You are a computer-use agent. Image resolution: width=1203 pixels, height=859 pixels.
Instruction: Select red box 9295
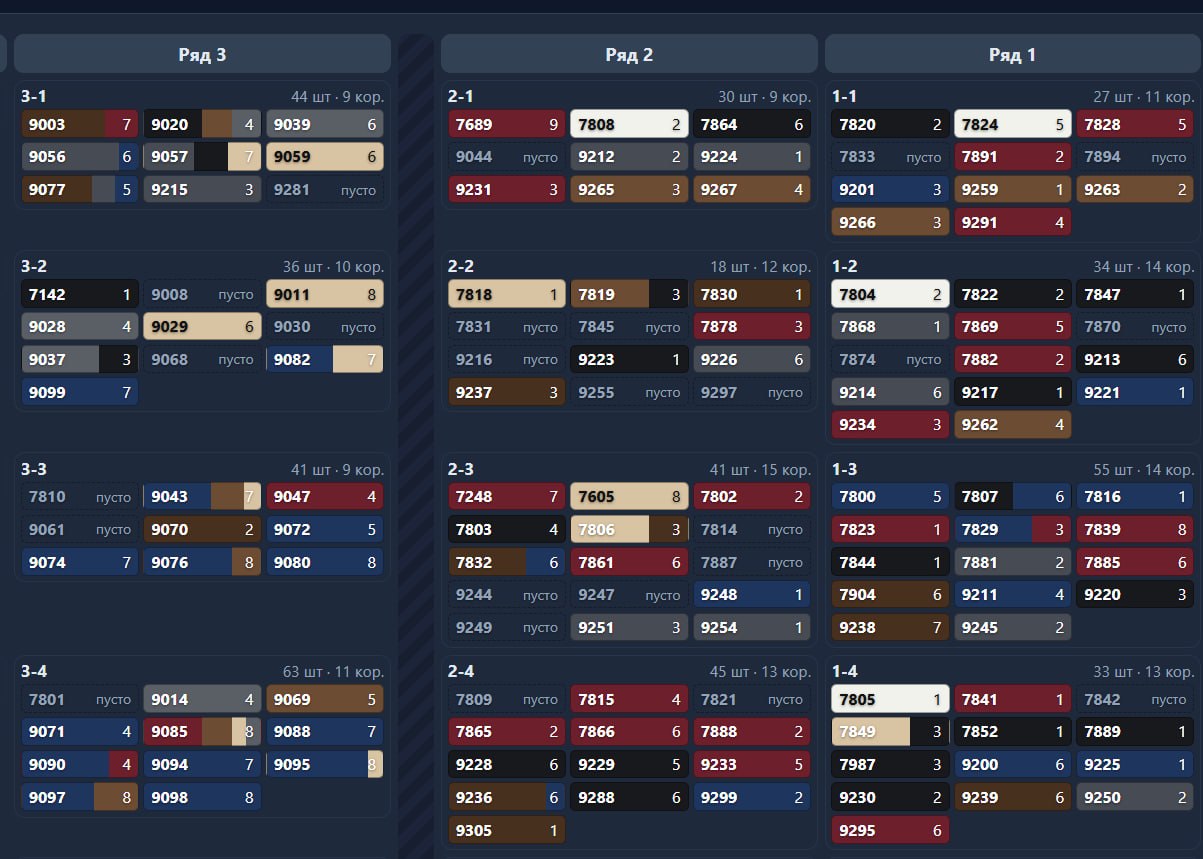point(890,830)
